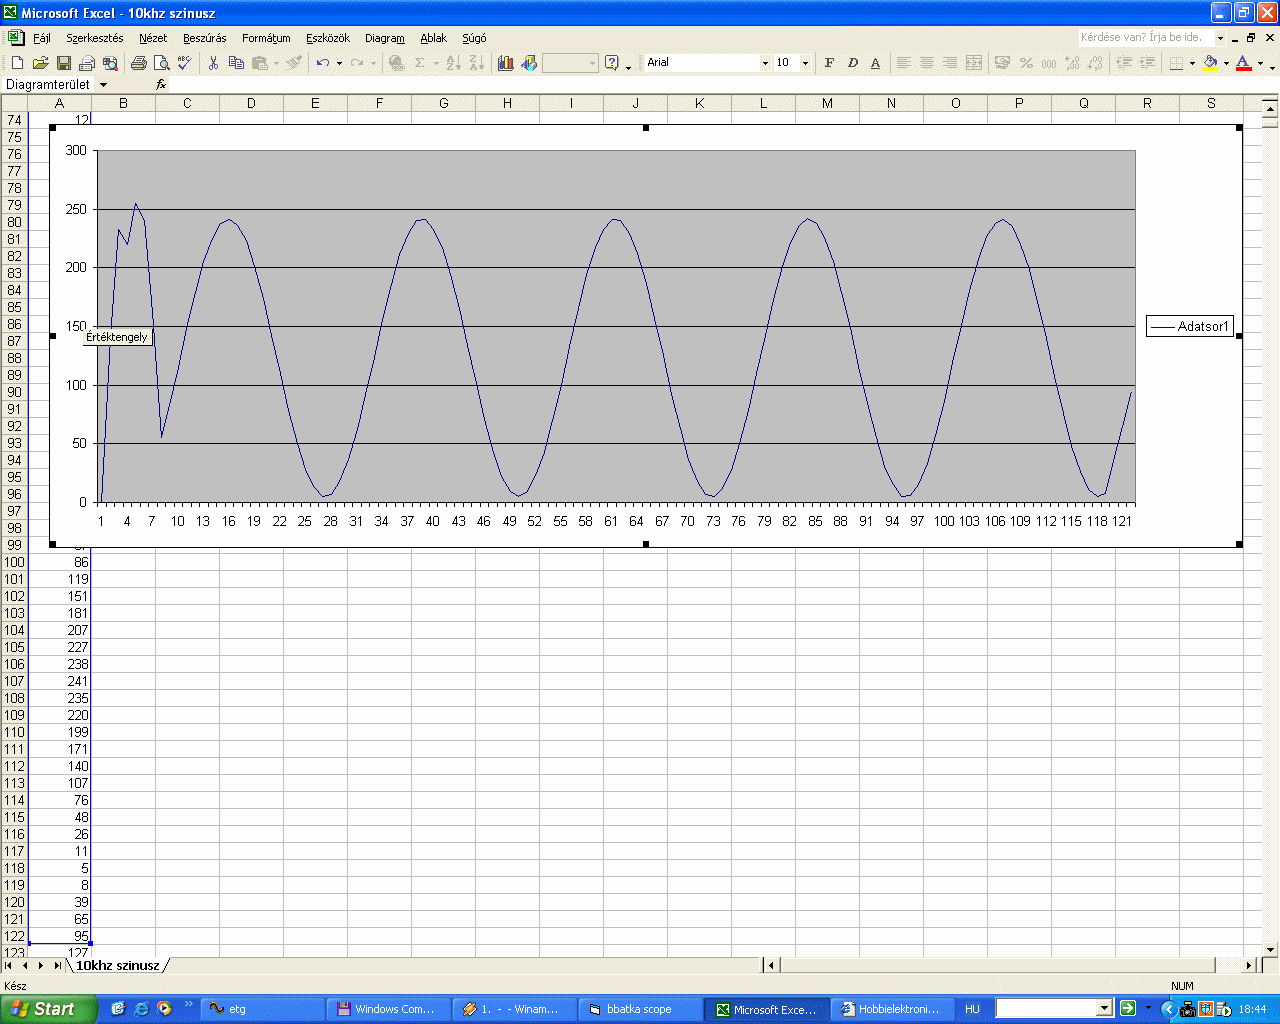Viewport: 1280px width, 1024px height.
Task: Switch to the bbatka scope taskbar window
Action: point(640,1009)
